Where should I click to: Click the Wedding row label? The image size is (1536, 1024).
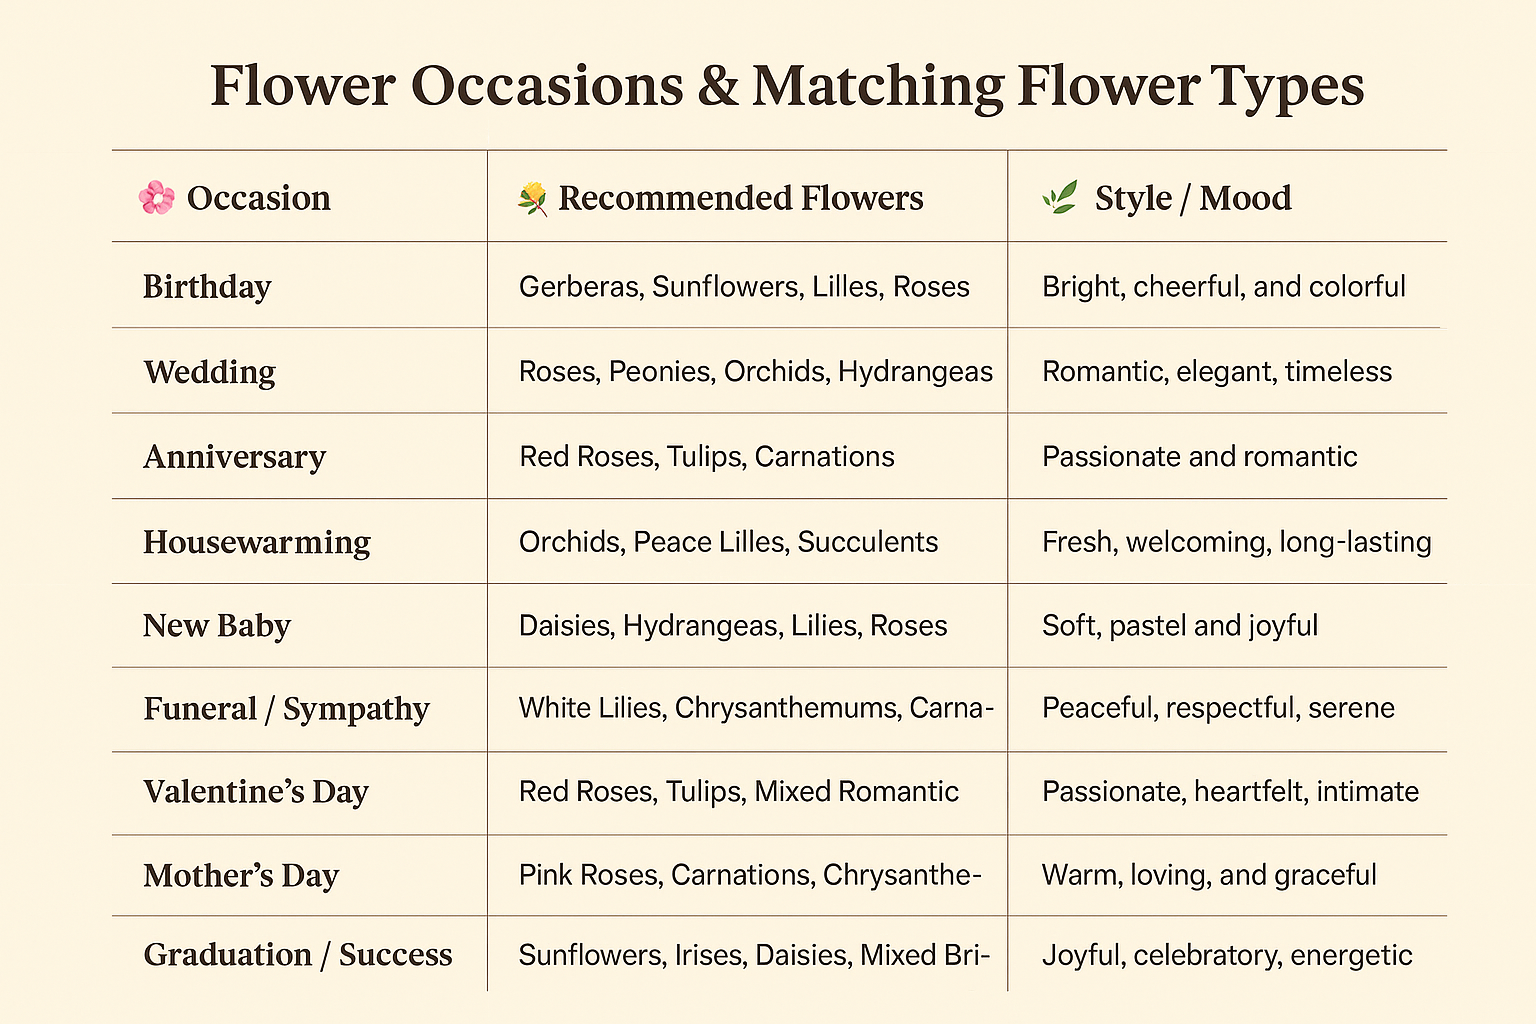209,372
